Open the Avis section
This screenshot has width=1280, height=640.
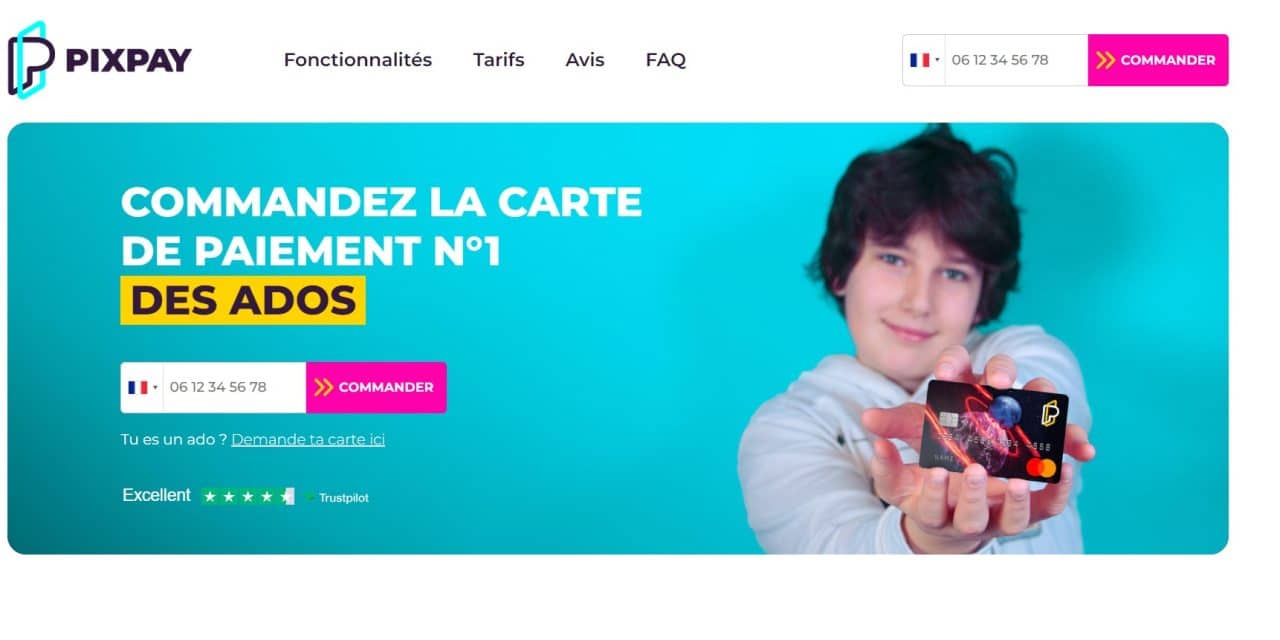pyautogui.click(x=585, y=60)
